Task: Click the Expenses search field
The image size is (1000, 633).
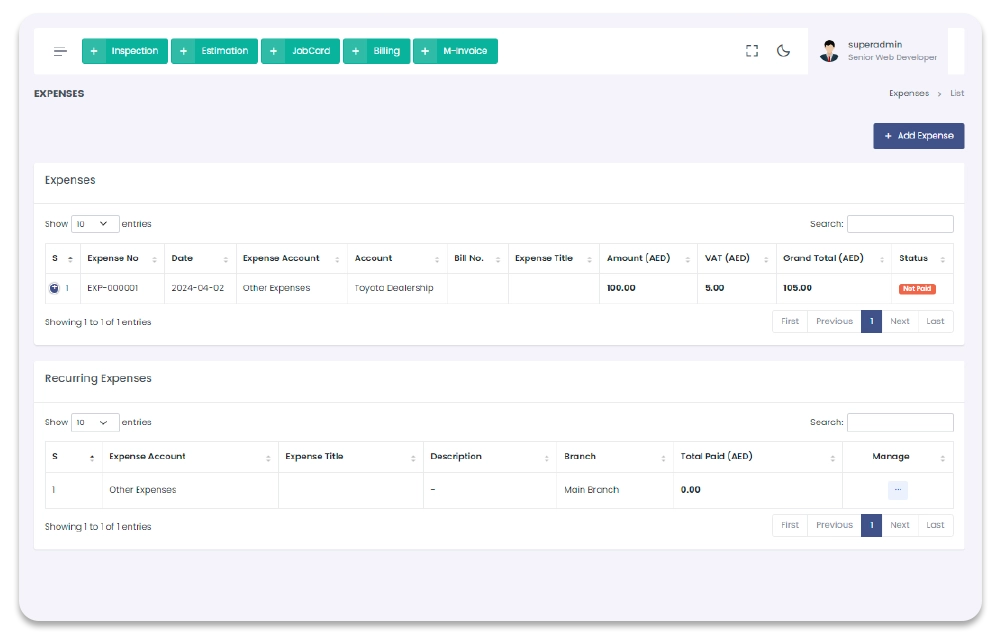Action: tap(899, 224)
